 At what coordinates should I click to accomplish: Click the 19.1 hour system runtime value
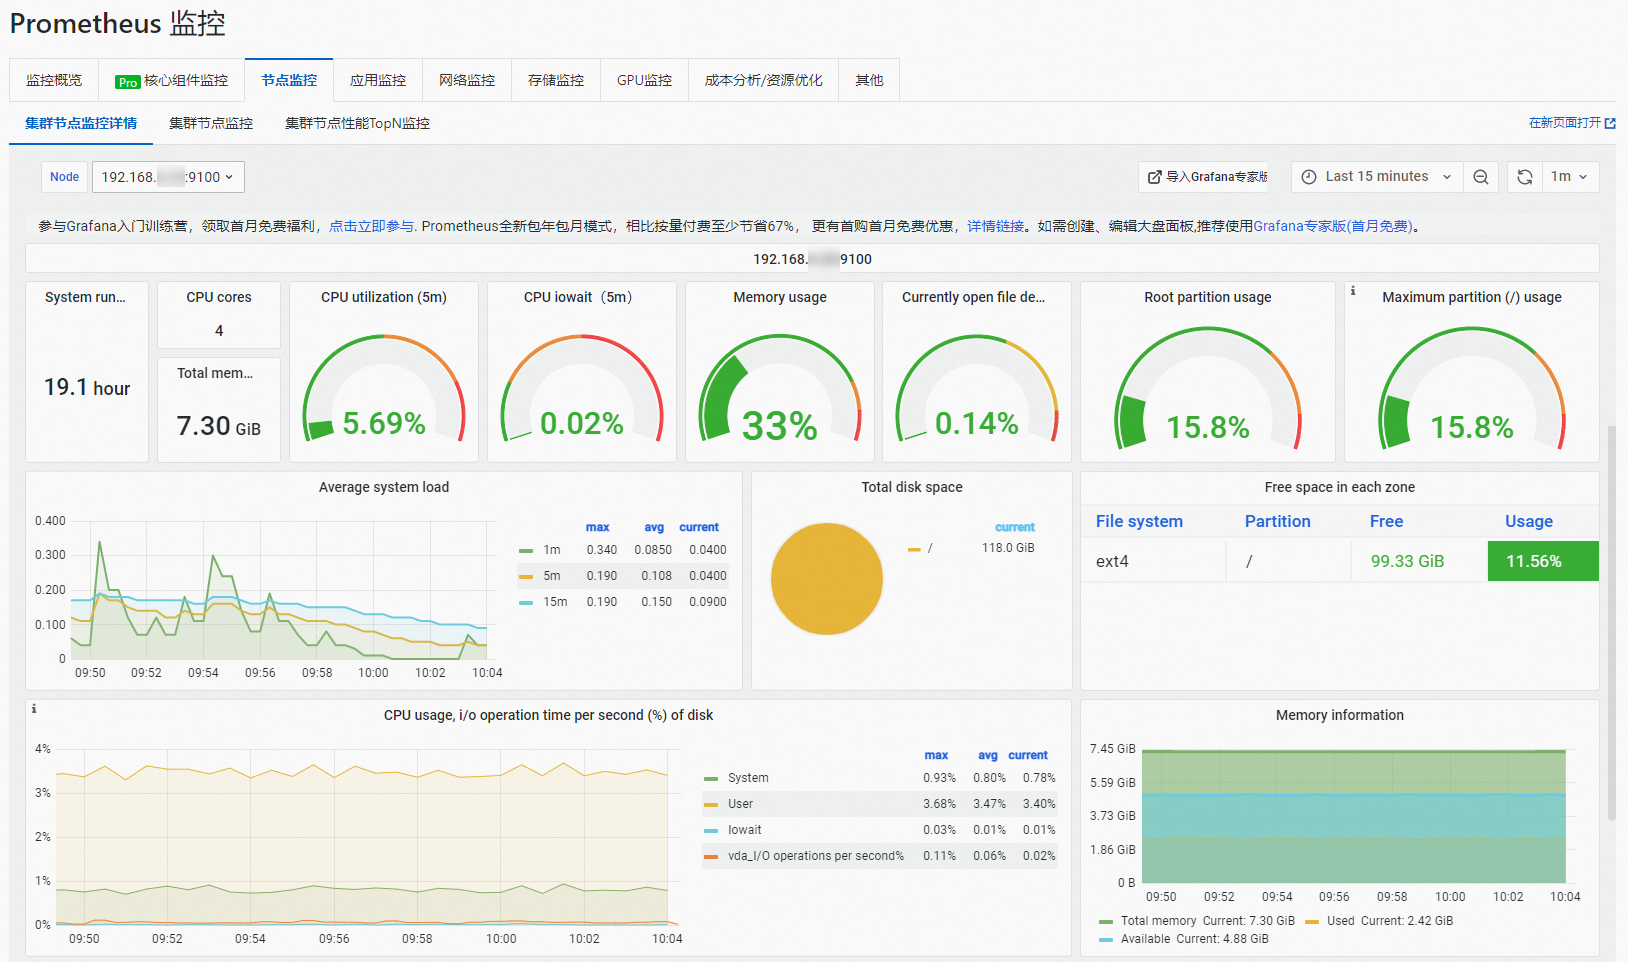87,387
